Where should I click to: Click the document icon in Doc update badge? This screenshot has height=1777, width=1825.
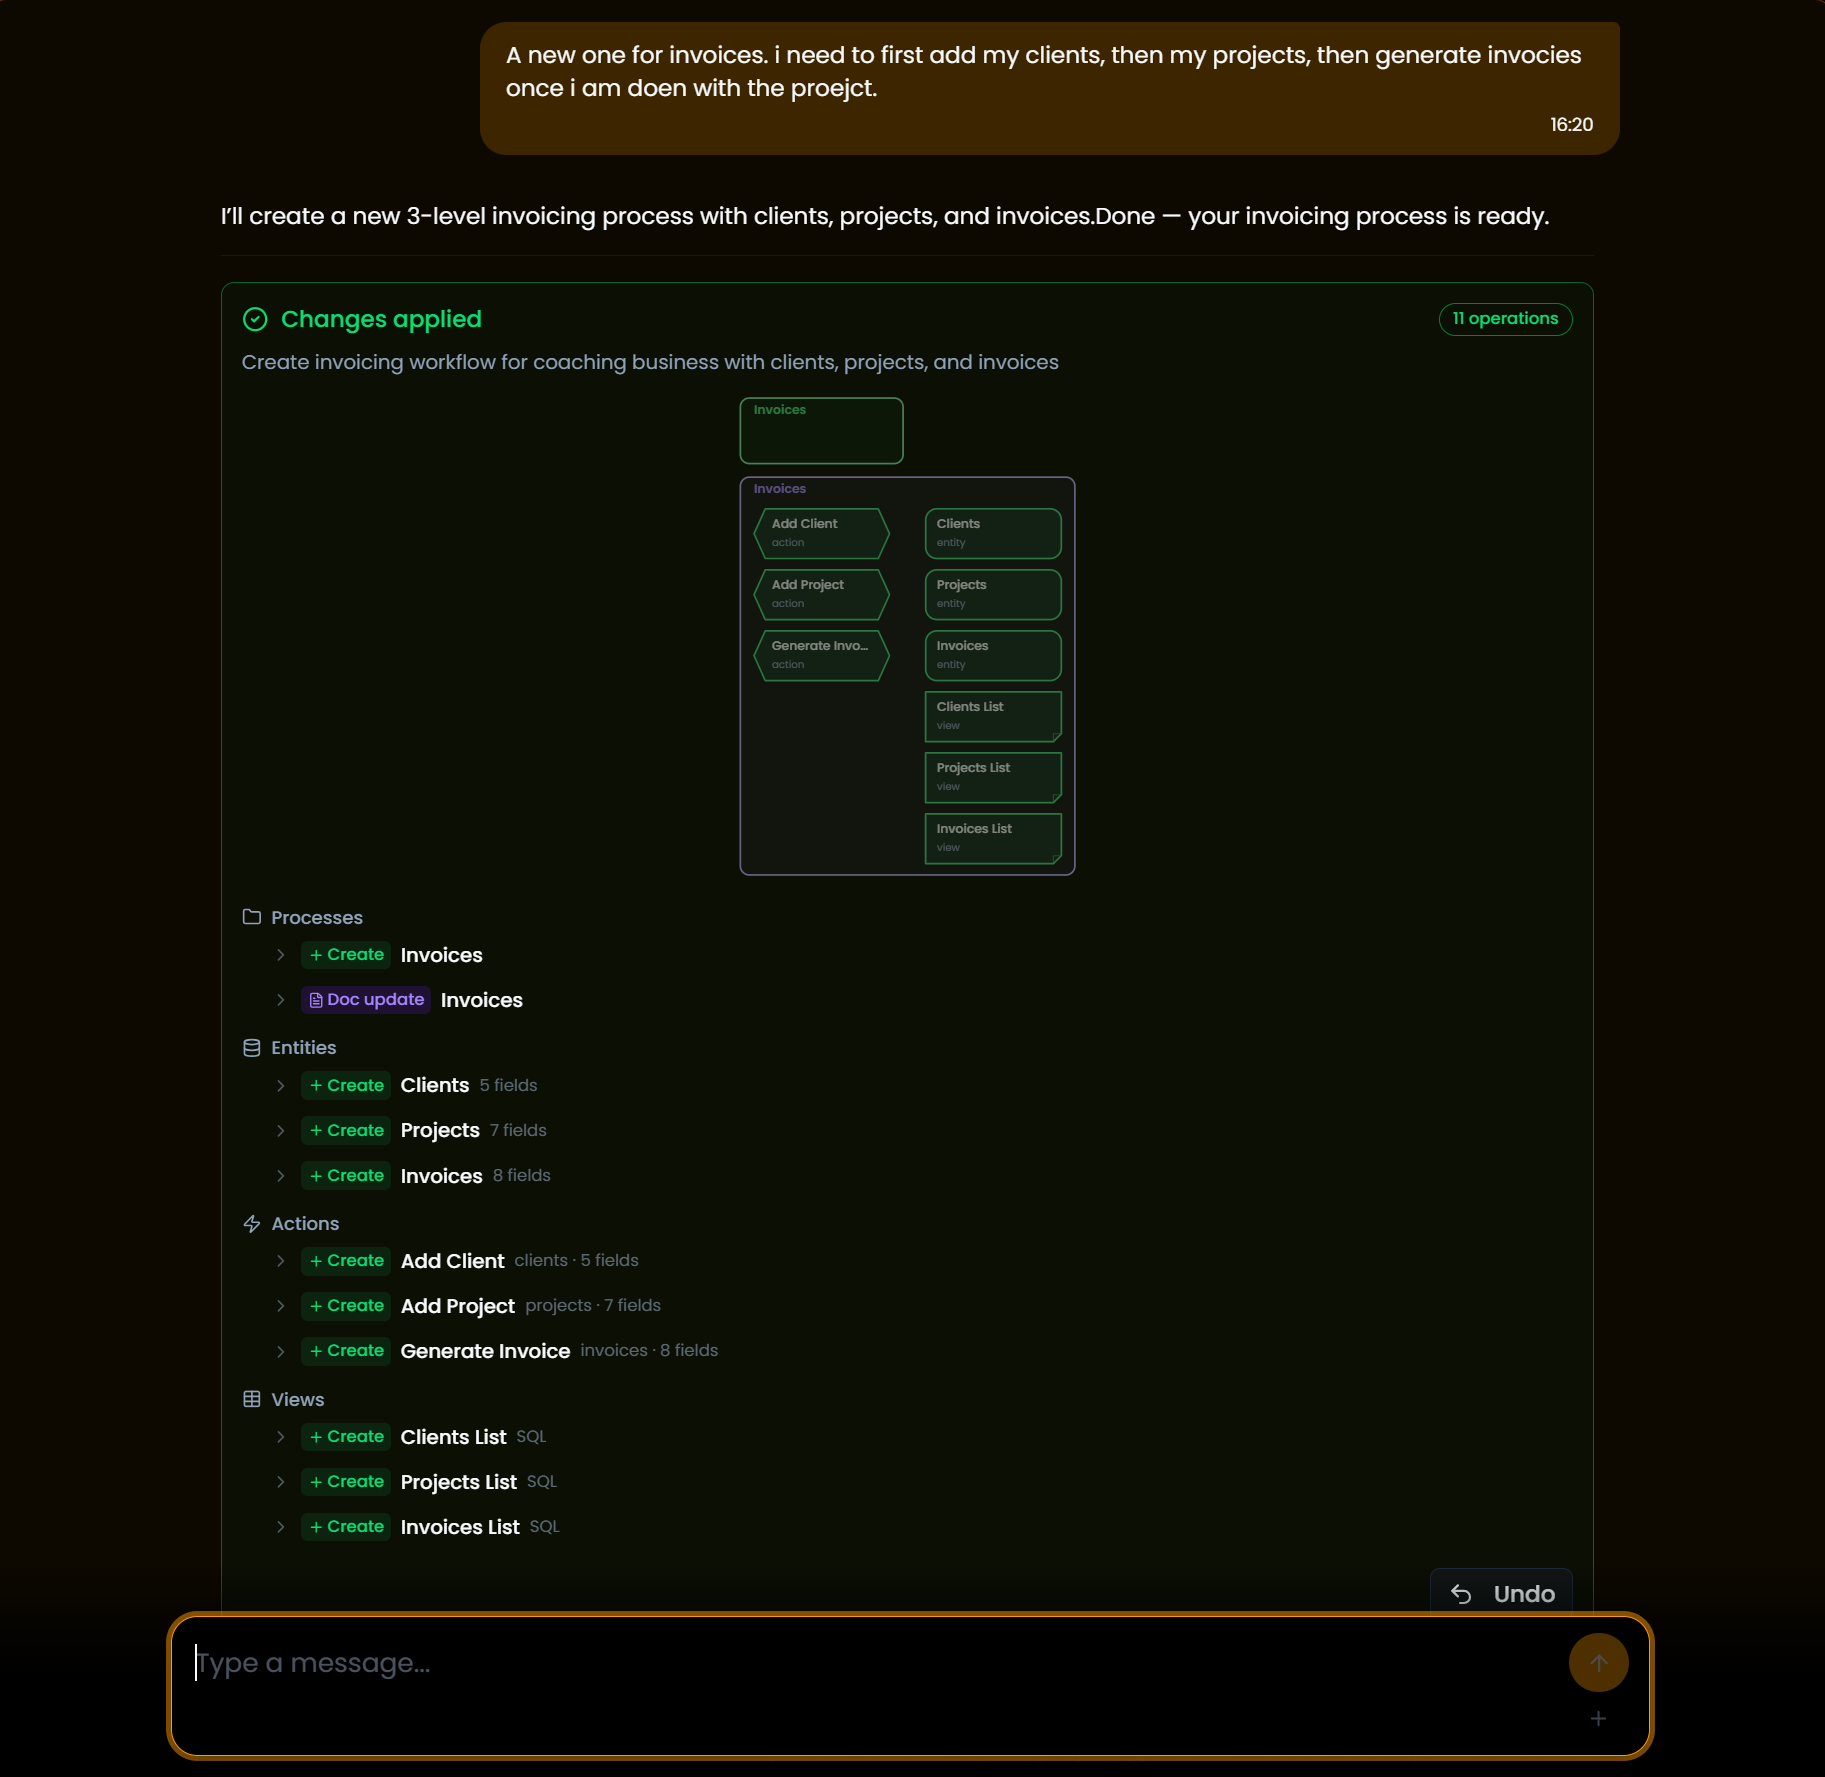click(x=315, y=999)
